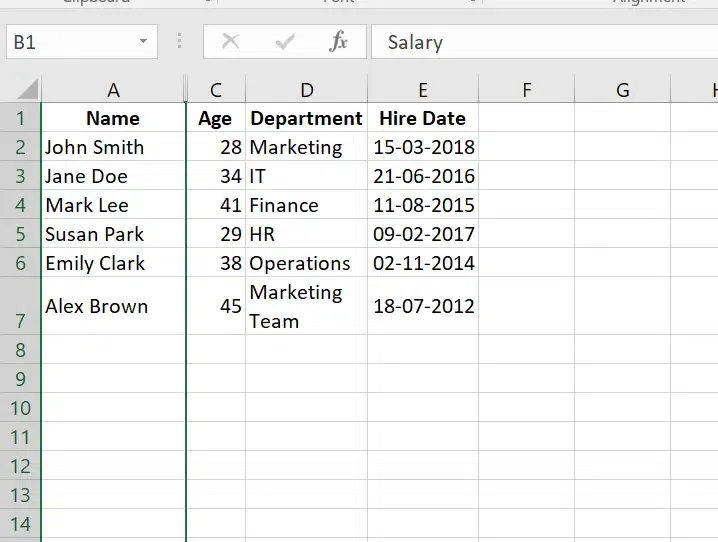718x542 pixels.
Task: Select the HR department cell
Action: (x=306, y=233)
